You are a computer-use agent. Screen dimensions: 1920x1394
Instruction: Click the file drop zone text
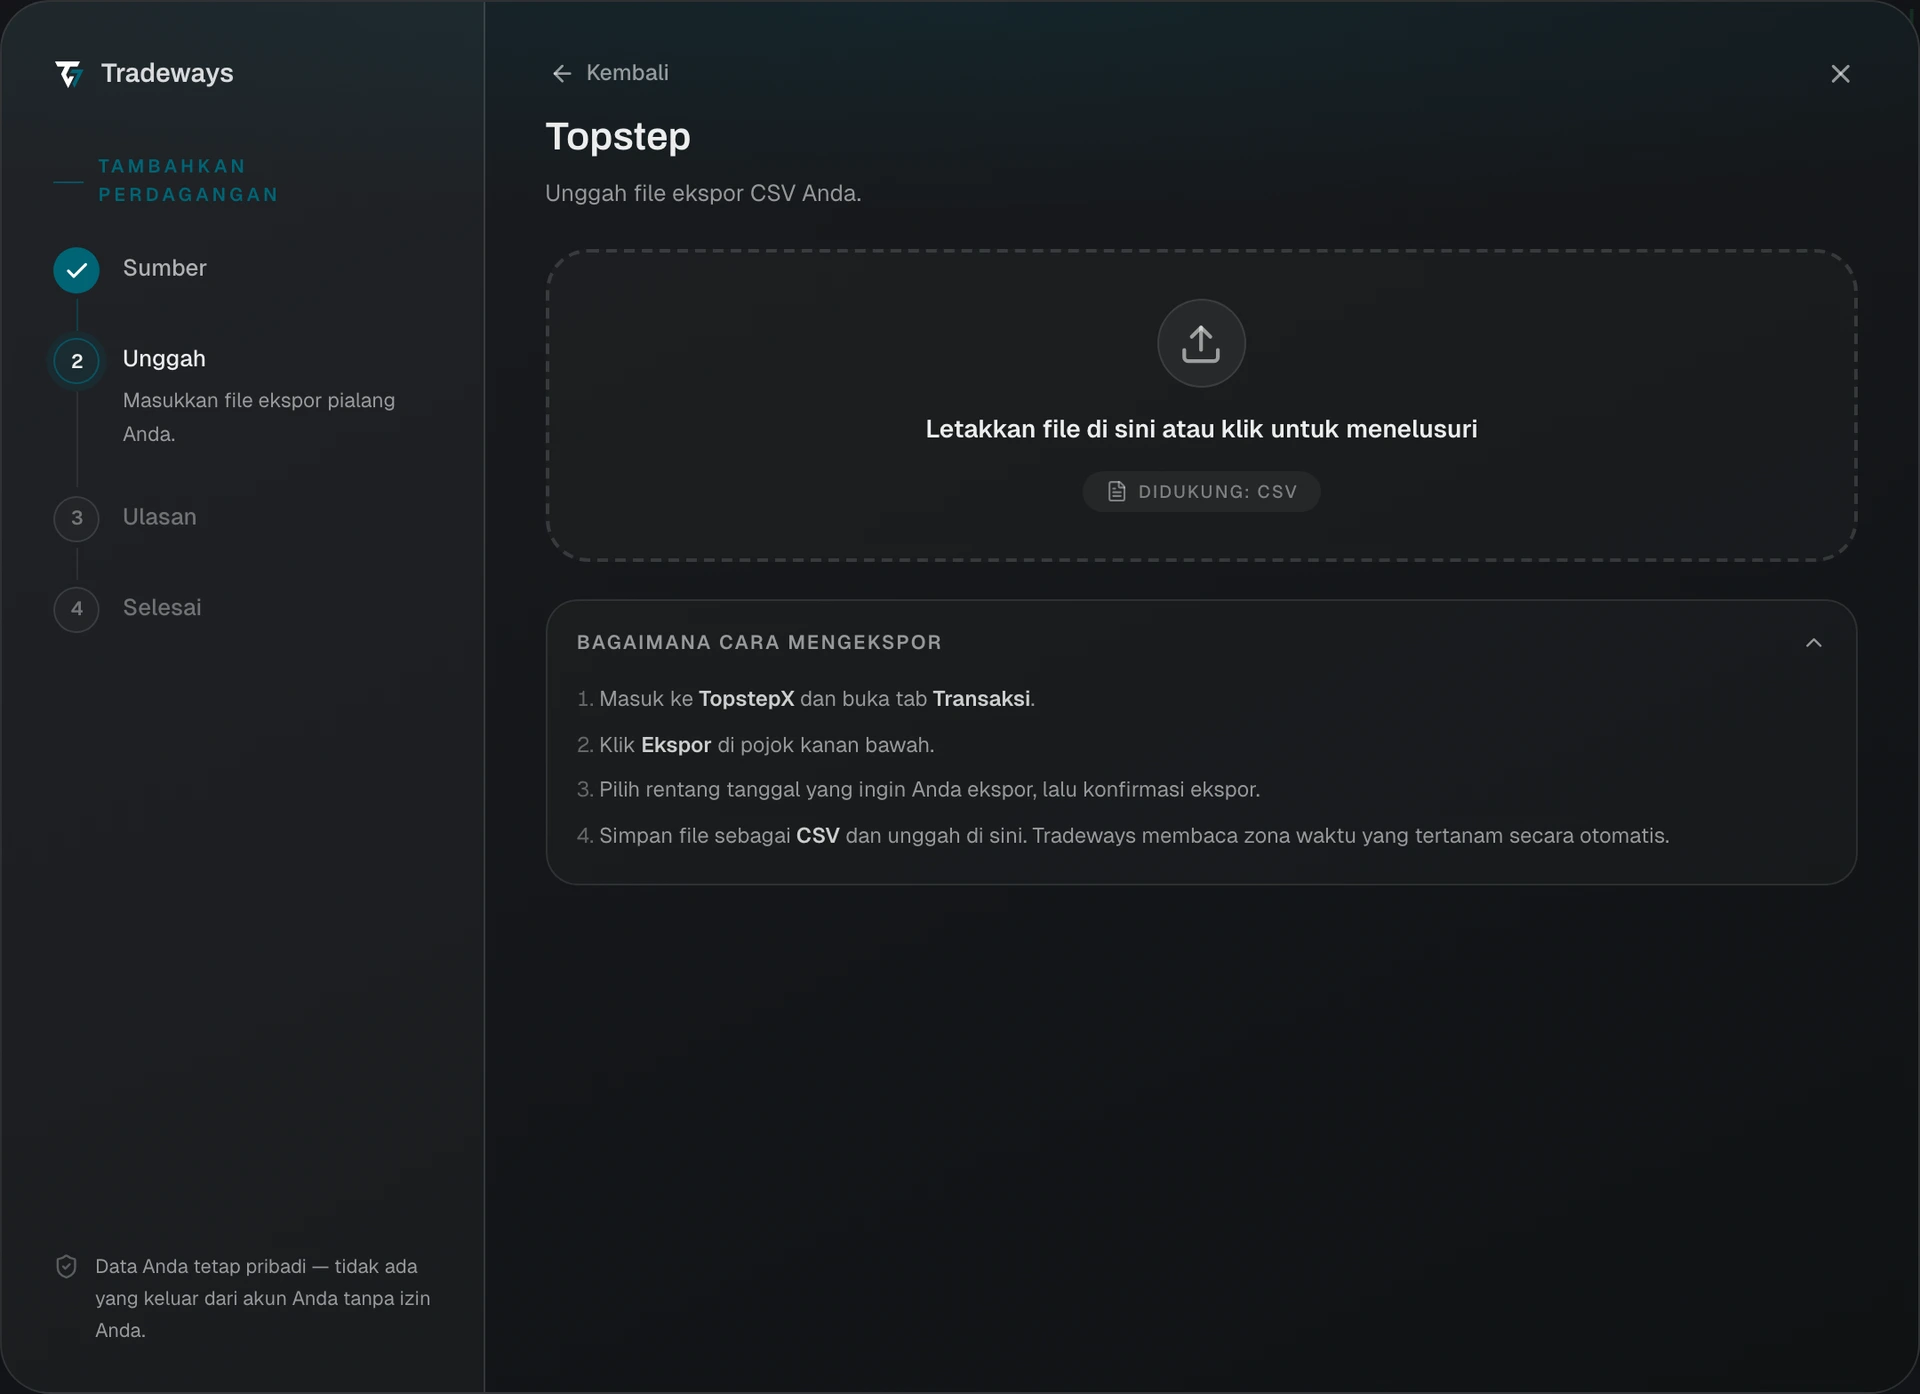[1201, 429]
